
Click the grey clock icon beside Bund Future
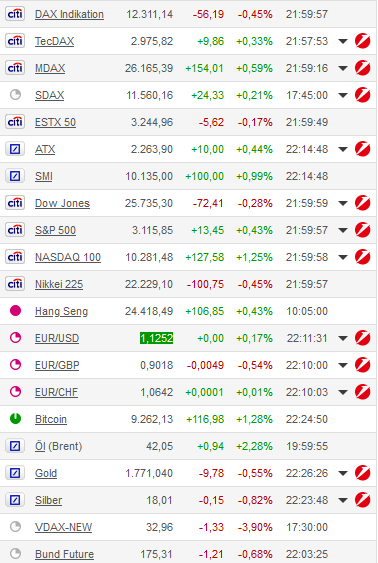point(15,554)
